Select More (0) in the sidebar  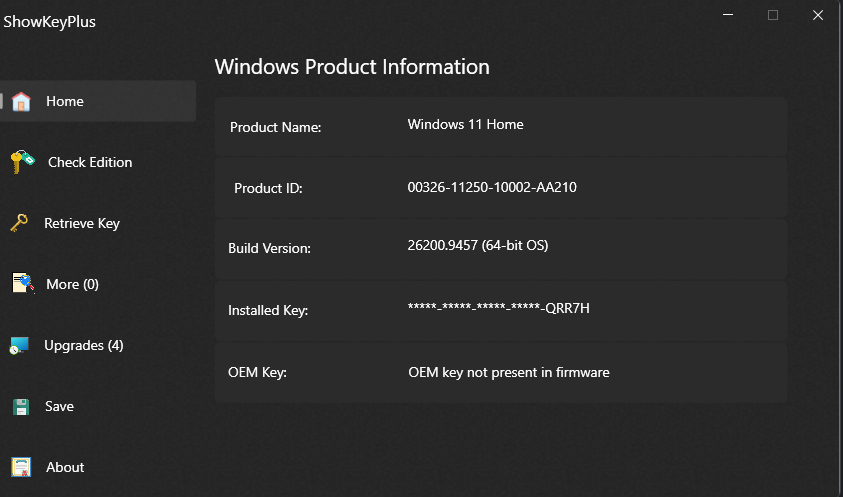(72, 284)
